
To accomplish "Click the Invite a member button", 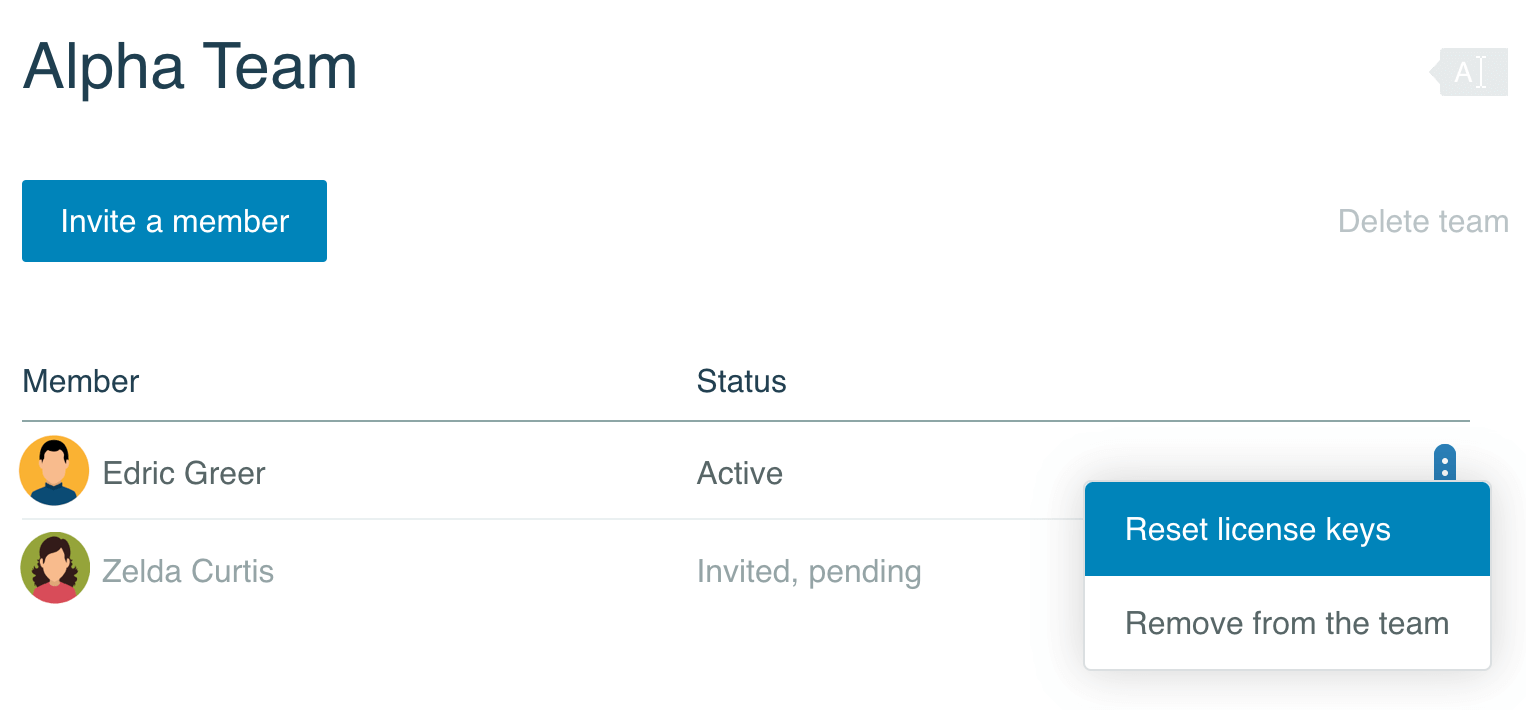I will pos(174,221).
